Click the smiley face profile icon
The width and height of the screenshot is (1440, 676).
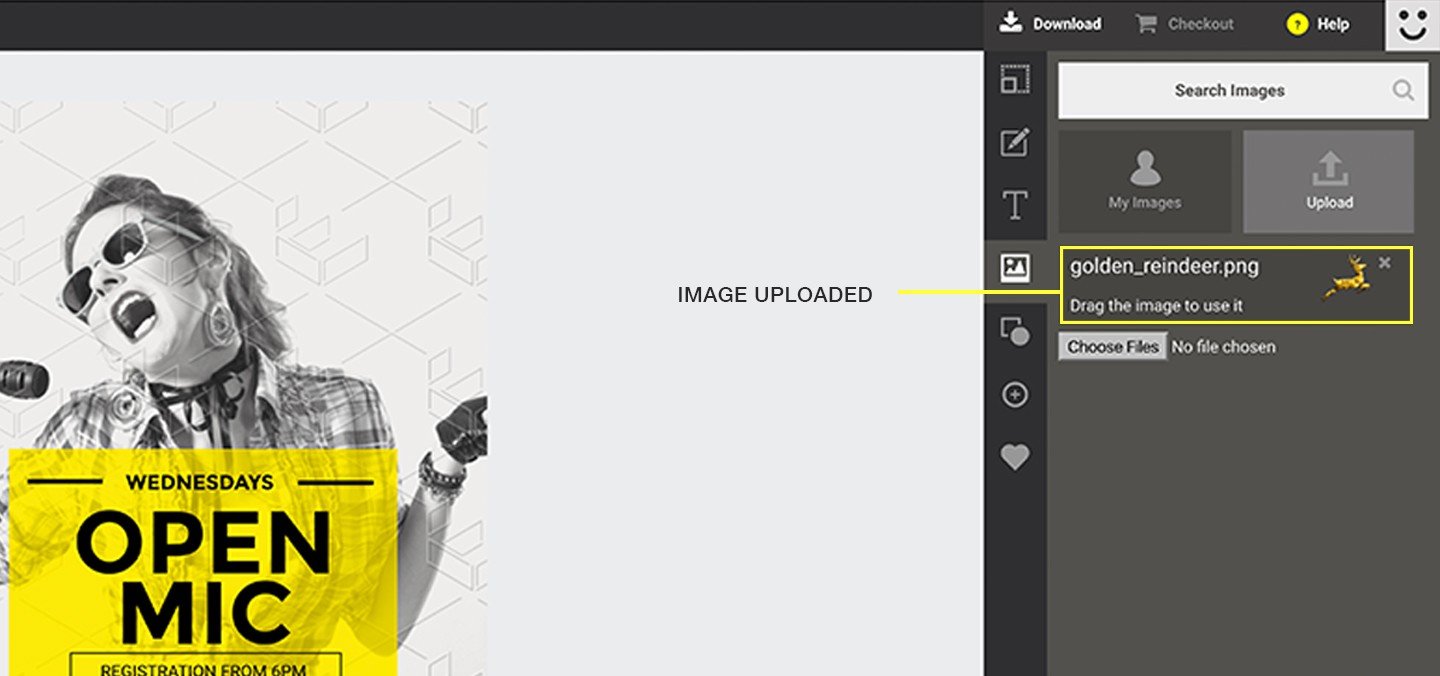click(1412, 25)
